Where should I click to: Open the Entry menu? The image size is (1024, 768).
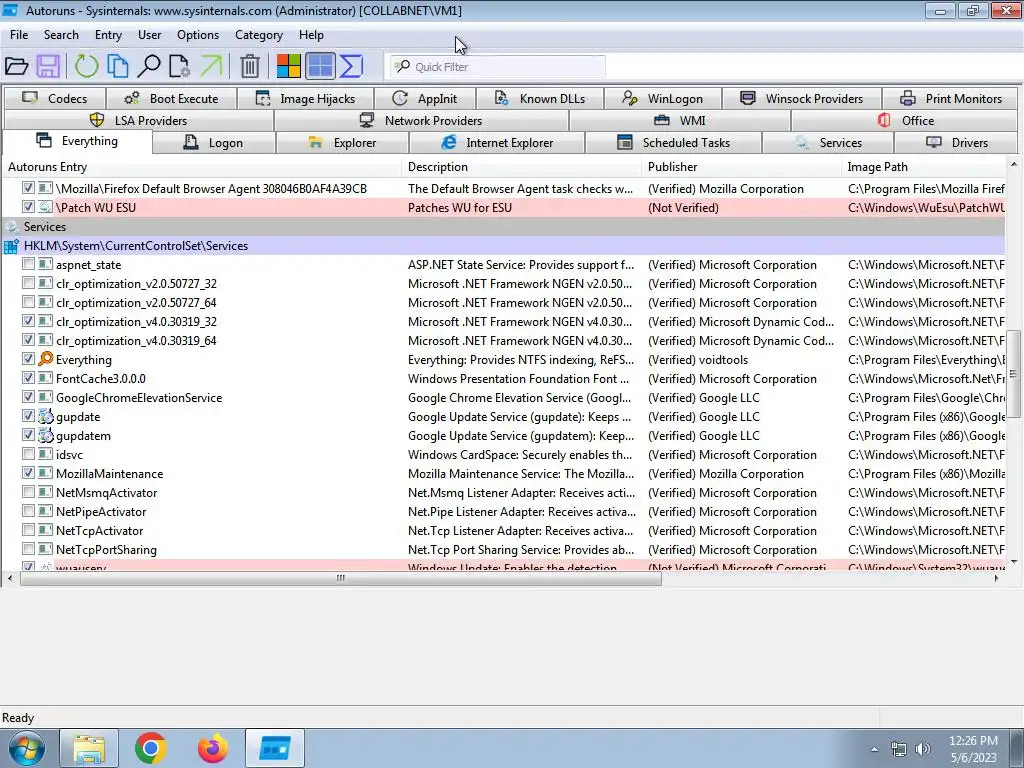click(x=108, y=35)
